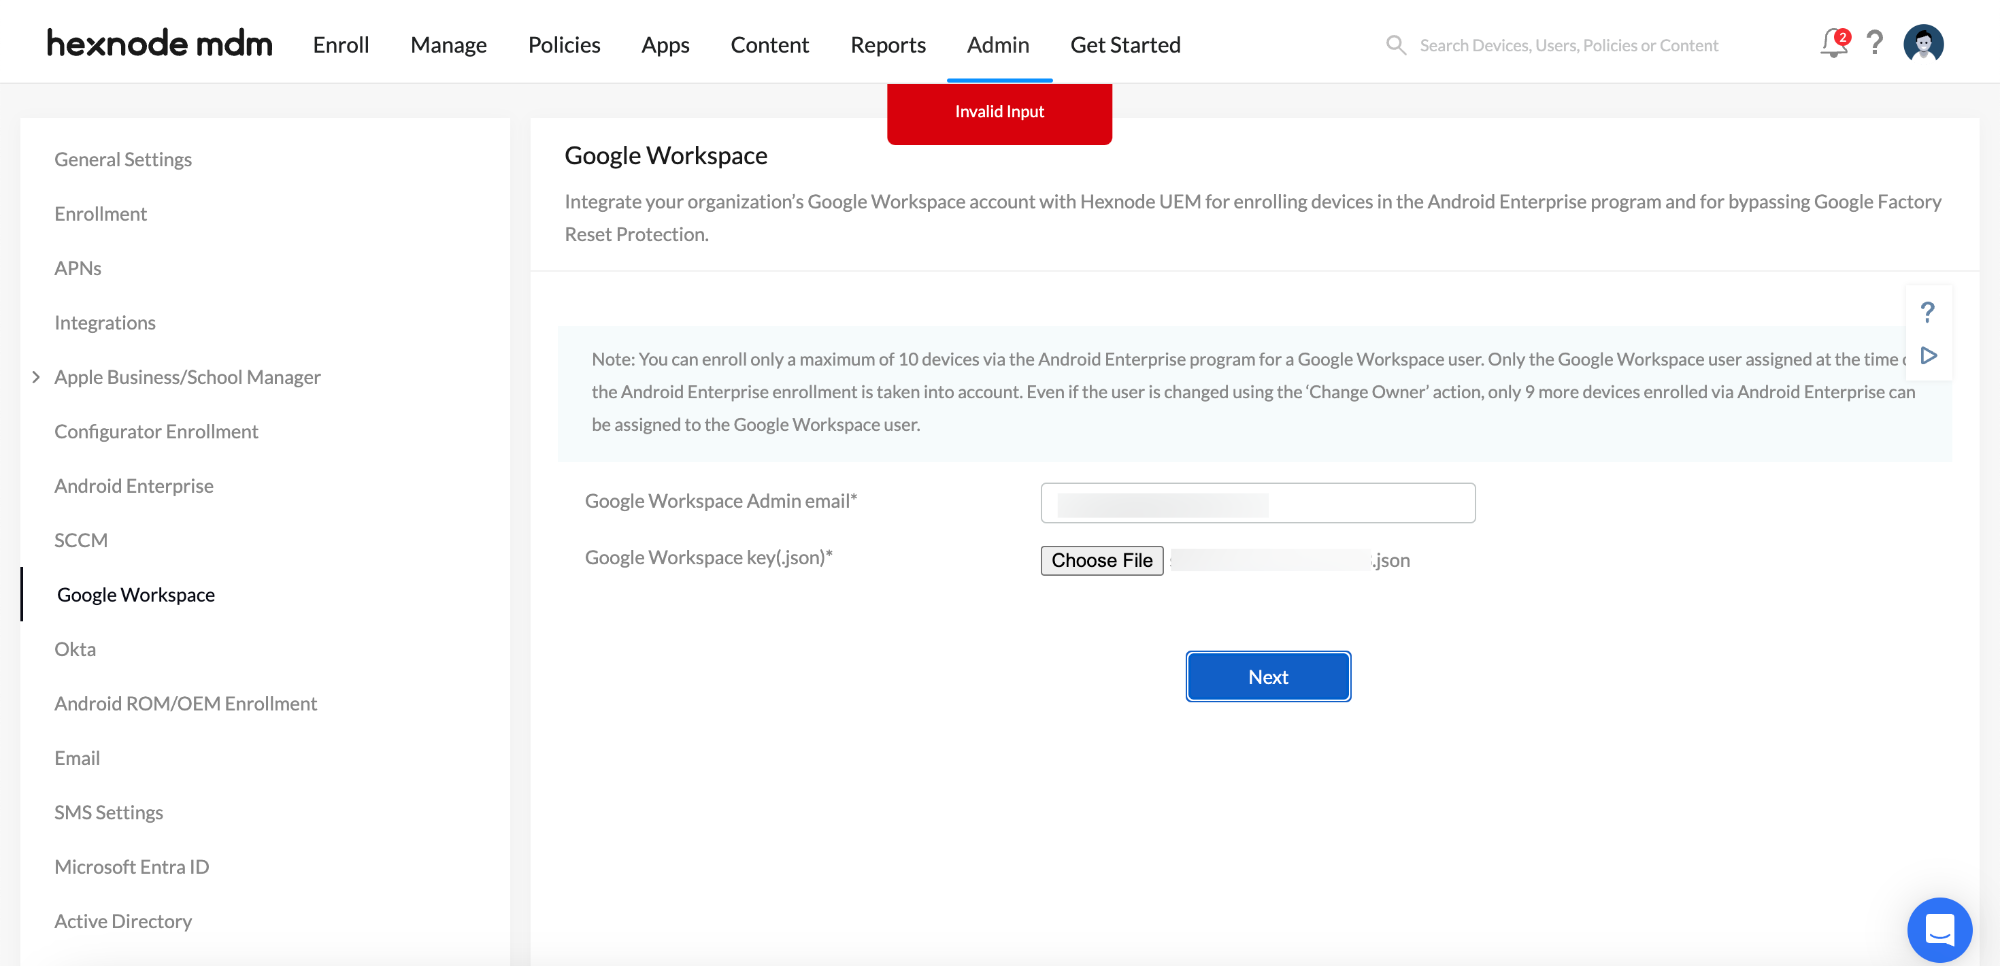Open the Reports tab
2000x966 pixels.
(x=888, y=45)
